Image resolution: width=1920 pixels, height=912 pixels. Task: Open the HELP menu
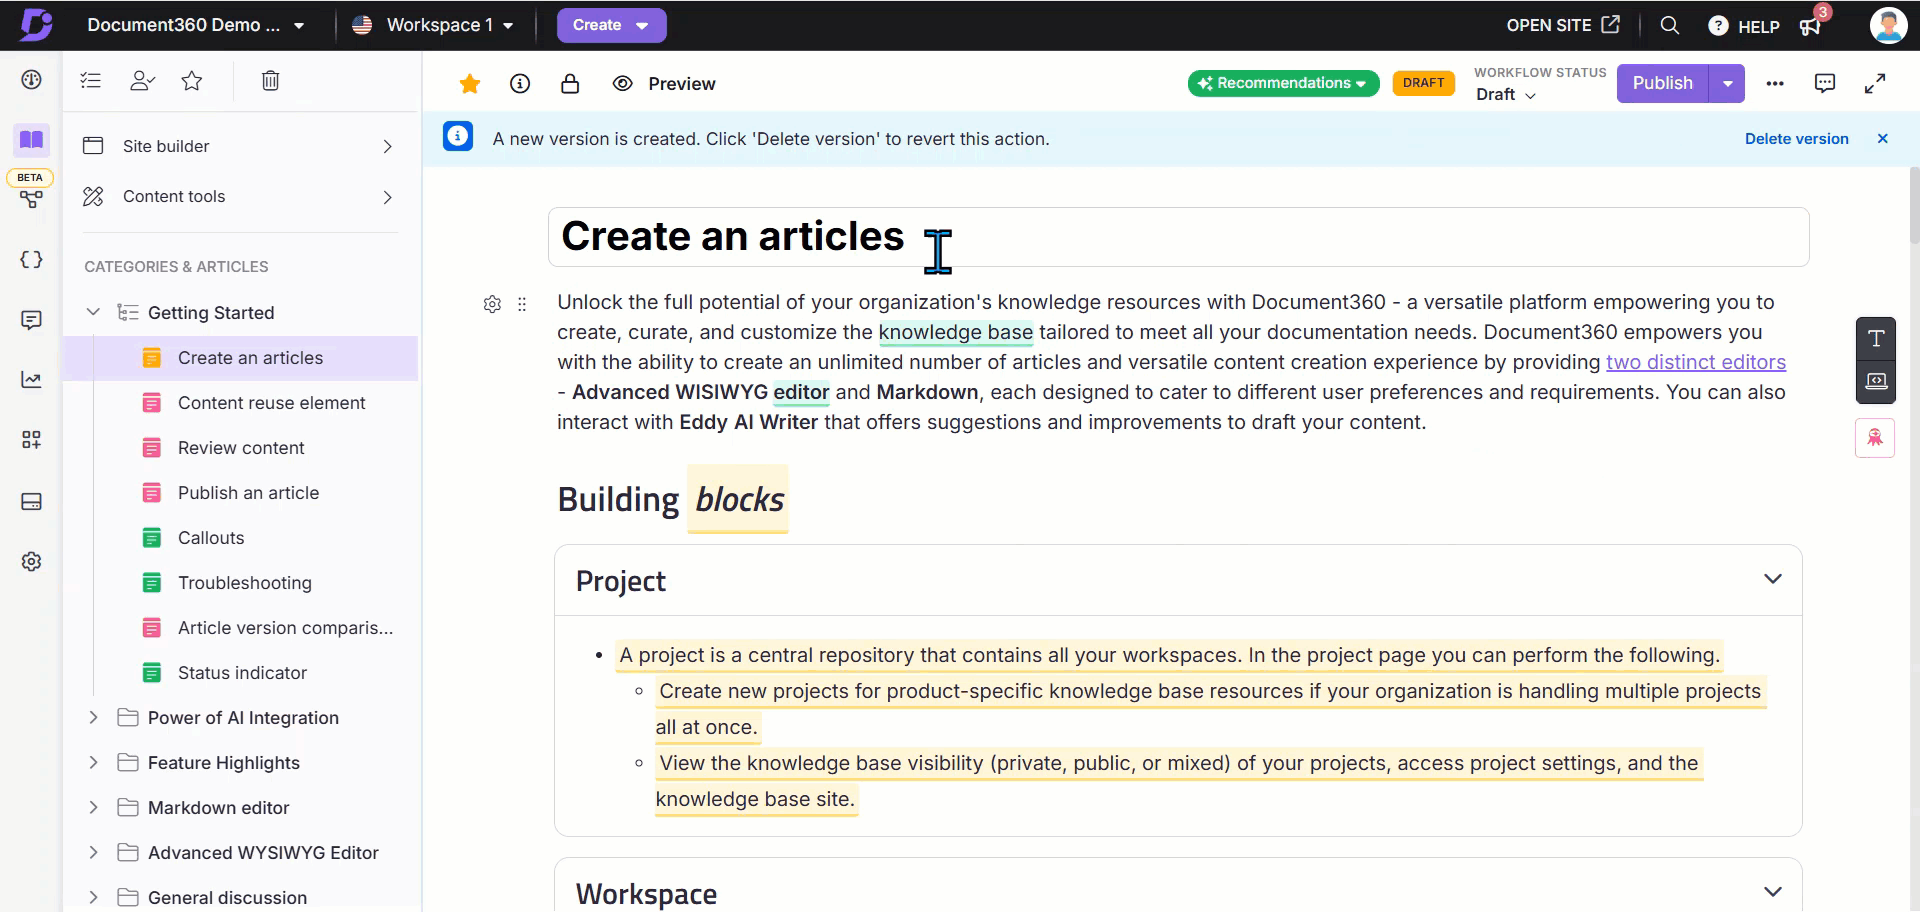(x=1744, y=26)
